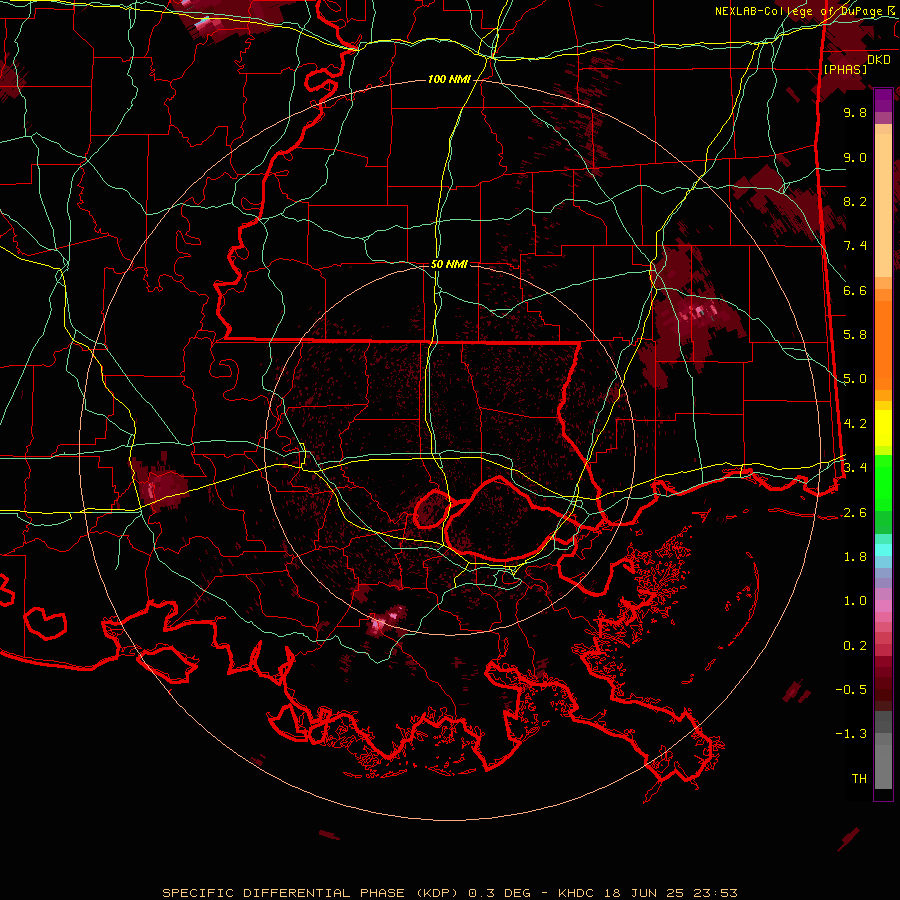
Task: Click KHDC station ID in bottom caption
Action: click(577, 893)
